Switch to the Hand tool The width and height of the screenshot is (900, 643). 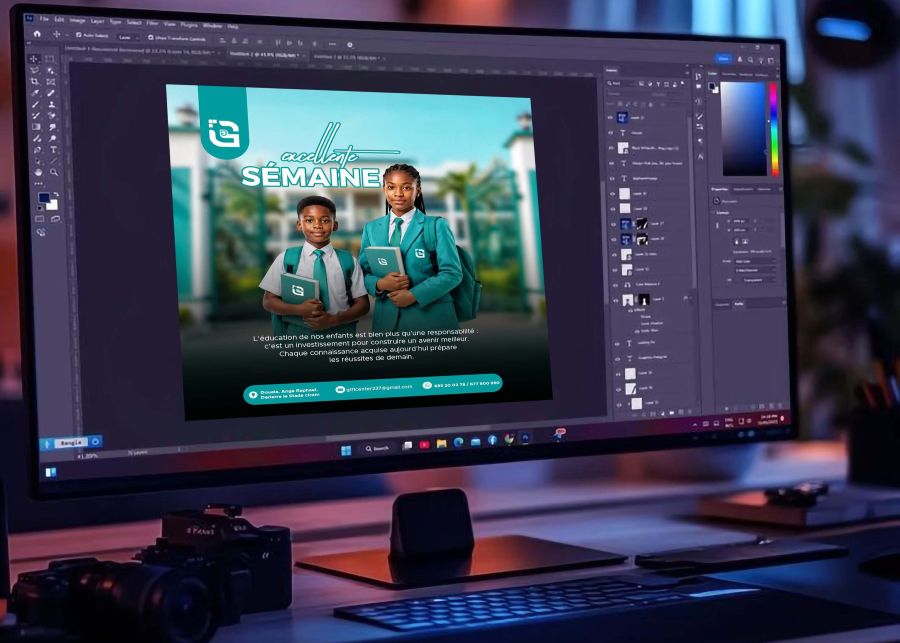(x=38, y=172)
